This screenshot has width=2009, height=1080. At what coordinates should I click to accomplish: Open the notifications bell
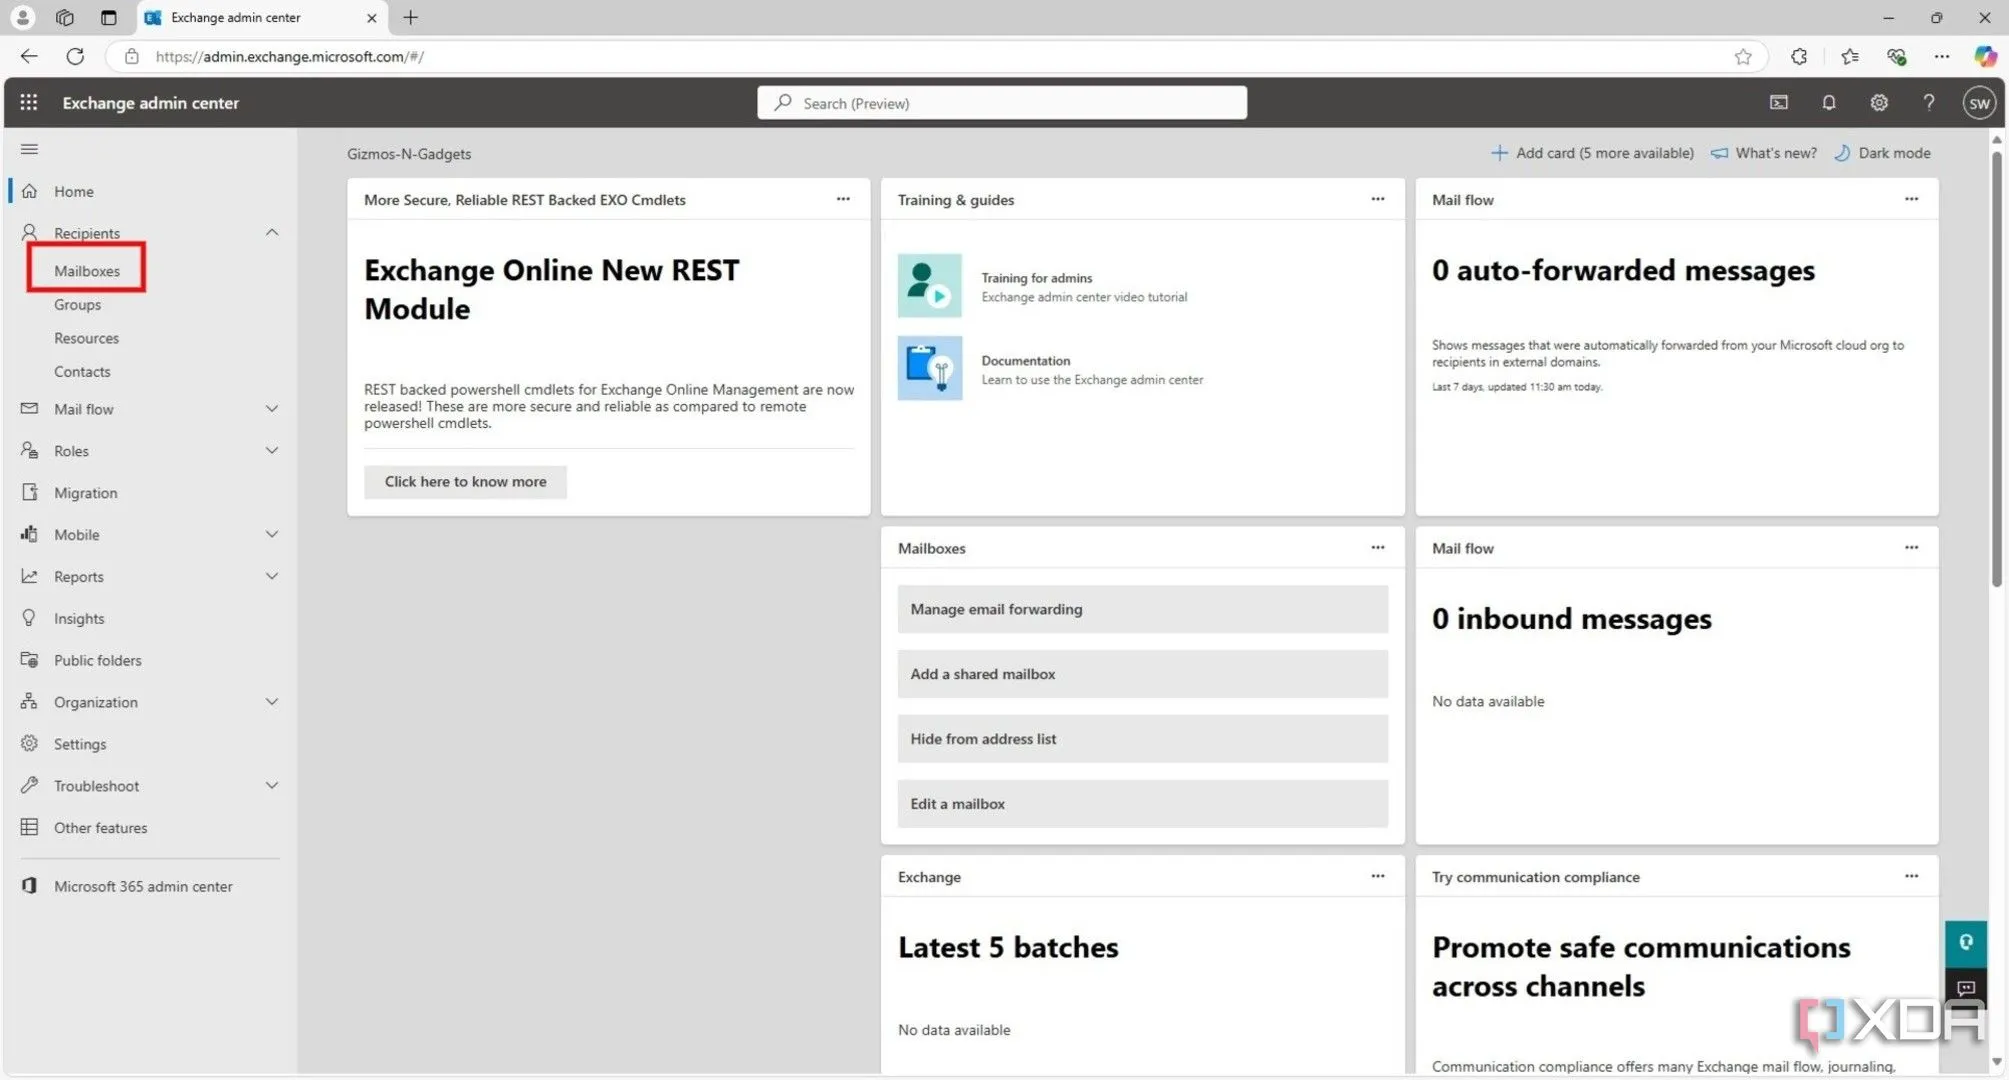(x=1828, y=102)
